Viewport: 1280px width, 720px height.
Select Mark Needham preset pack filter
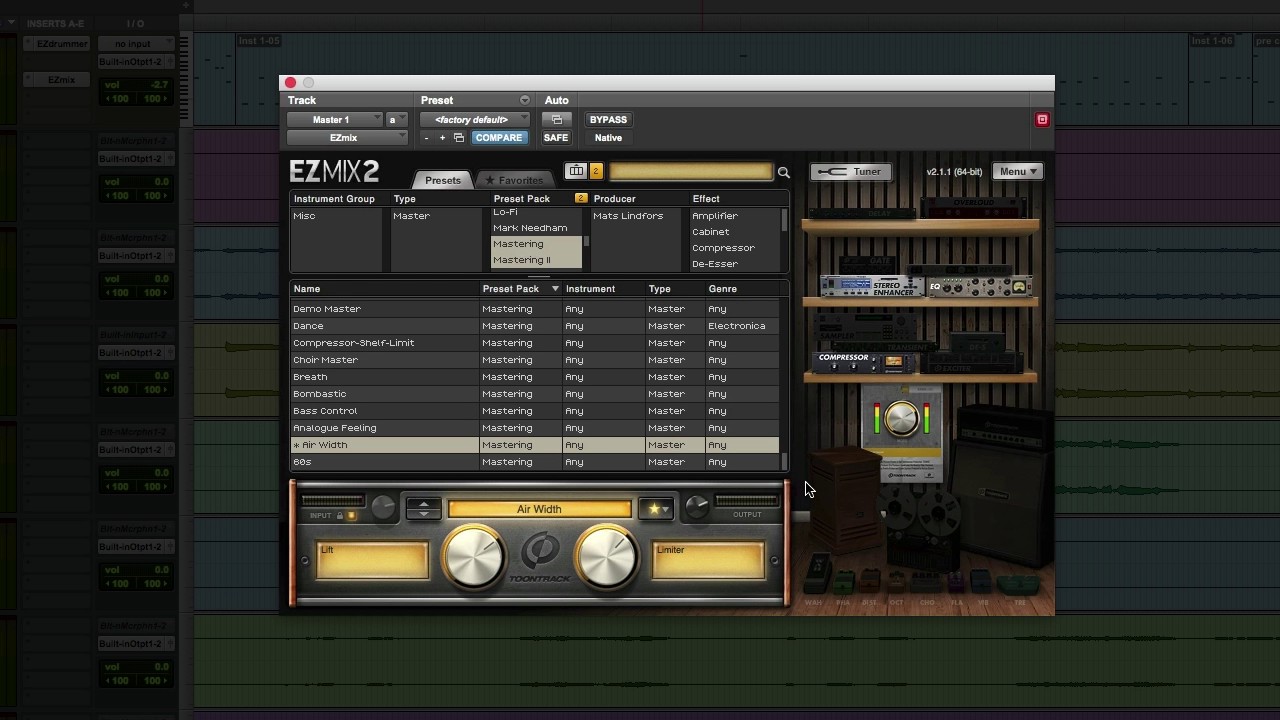pyautogui.click(x=536, y=228)
